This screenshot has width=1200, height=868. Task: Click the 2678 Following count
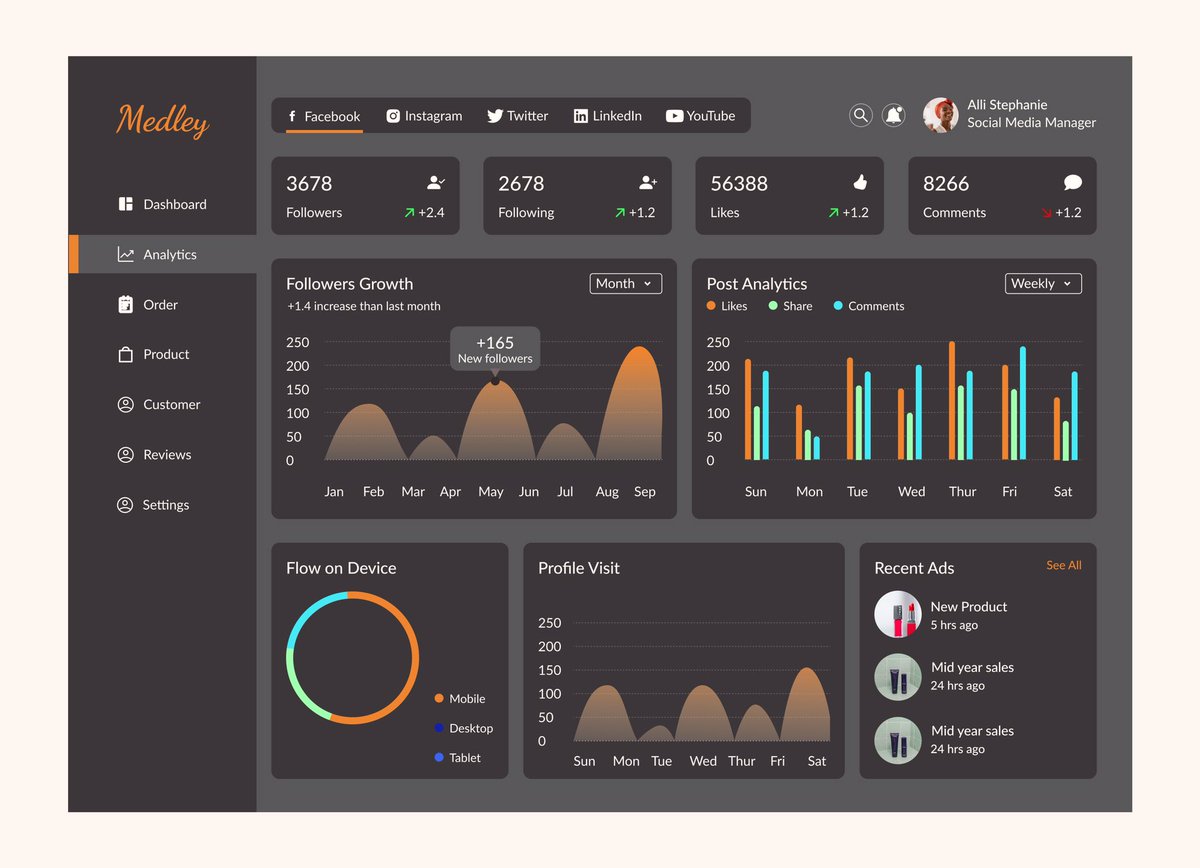tap(521, 184)
